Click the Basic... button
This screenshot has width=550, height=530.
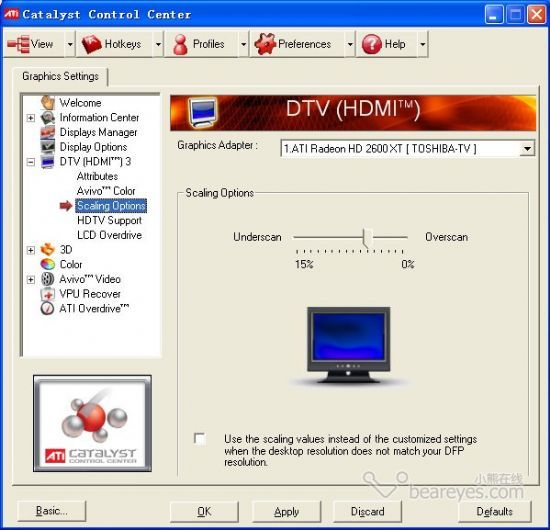click(x=52, y=511)
